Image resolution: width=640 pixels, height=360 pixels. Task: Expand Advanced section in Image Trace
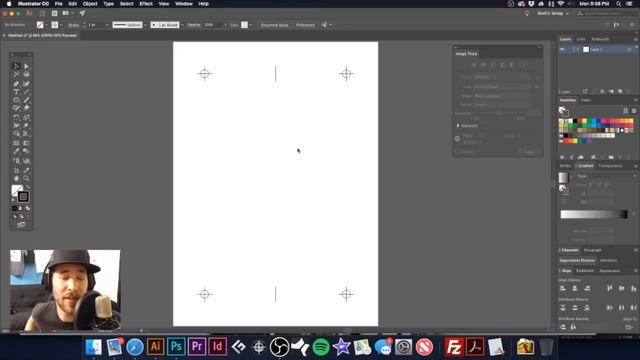[x=458, y=126]
